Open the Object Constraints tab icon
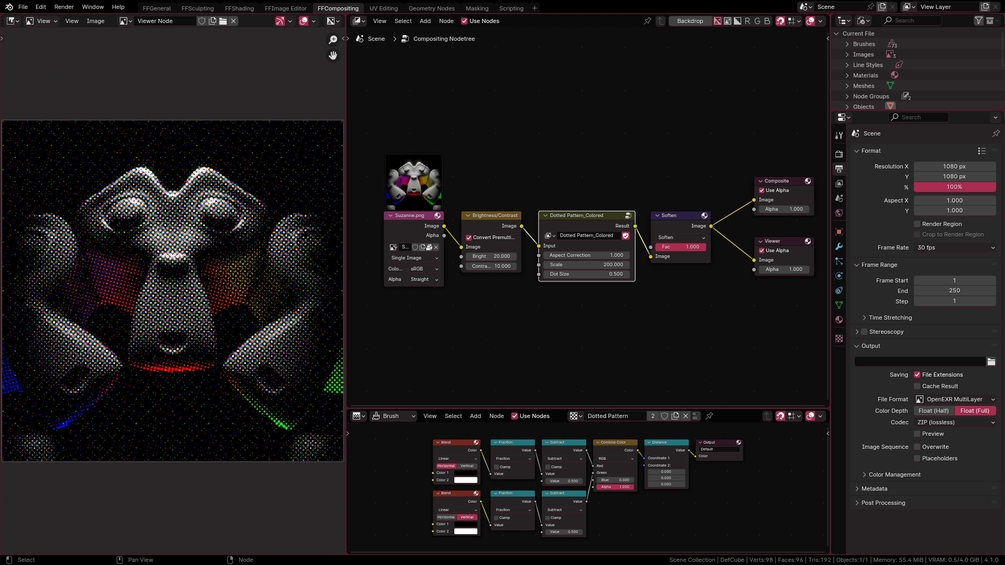Viewport: 1005px width, 565px height. click(x=839, y=291)
